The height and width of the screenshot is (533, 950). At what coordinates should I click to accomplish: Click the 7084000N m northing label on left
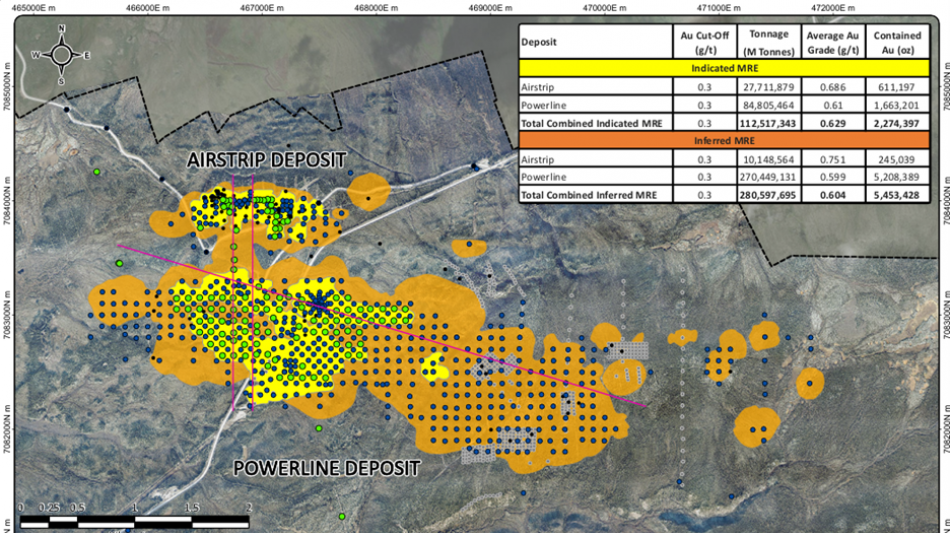pyautogui.click(x=7, y=202)
